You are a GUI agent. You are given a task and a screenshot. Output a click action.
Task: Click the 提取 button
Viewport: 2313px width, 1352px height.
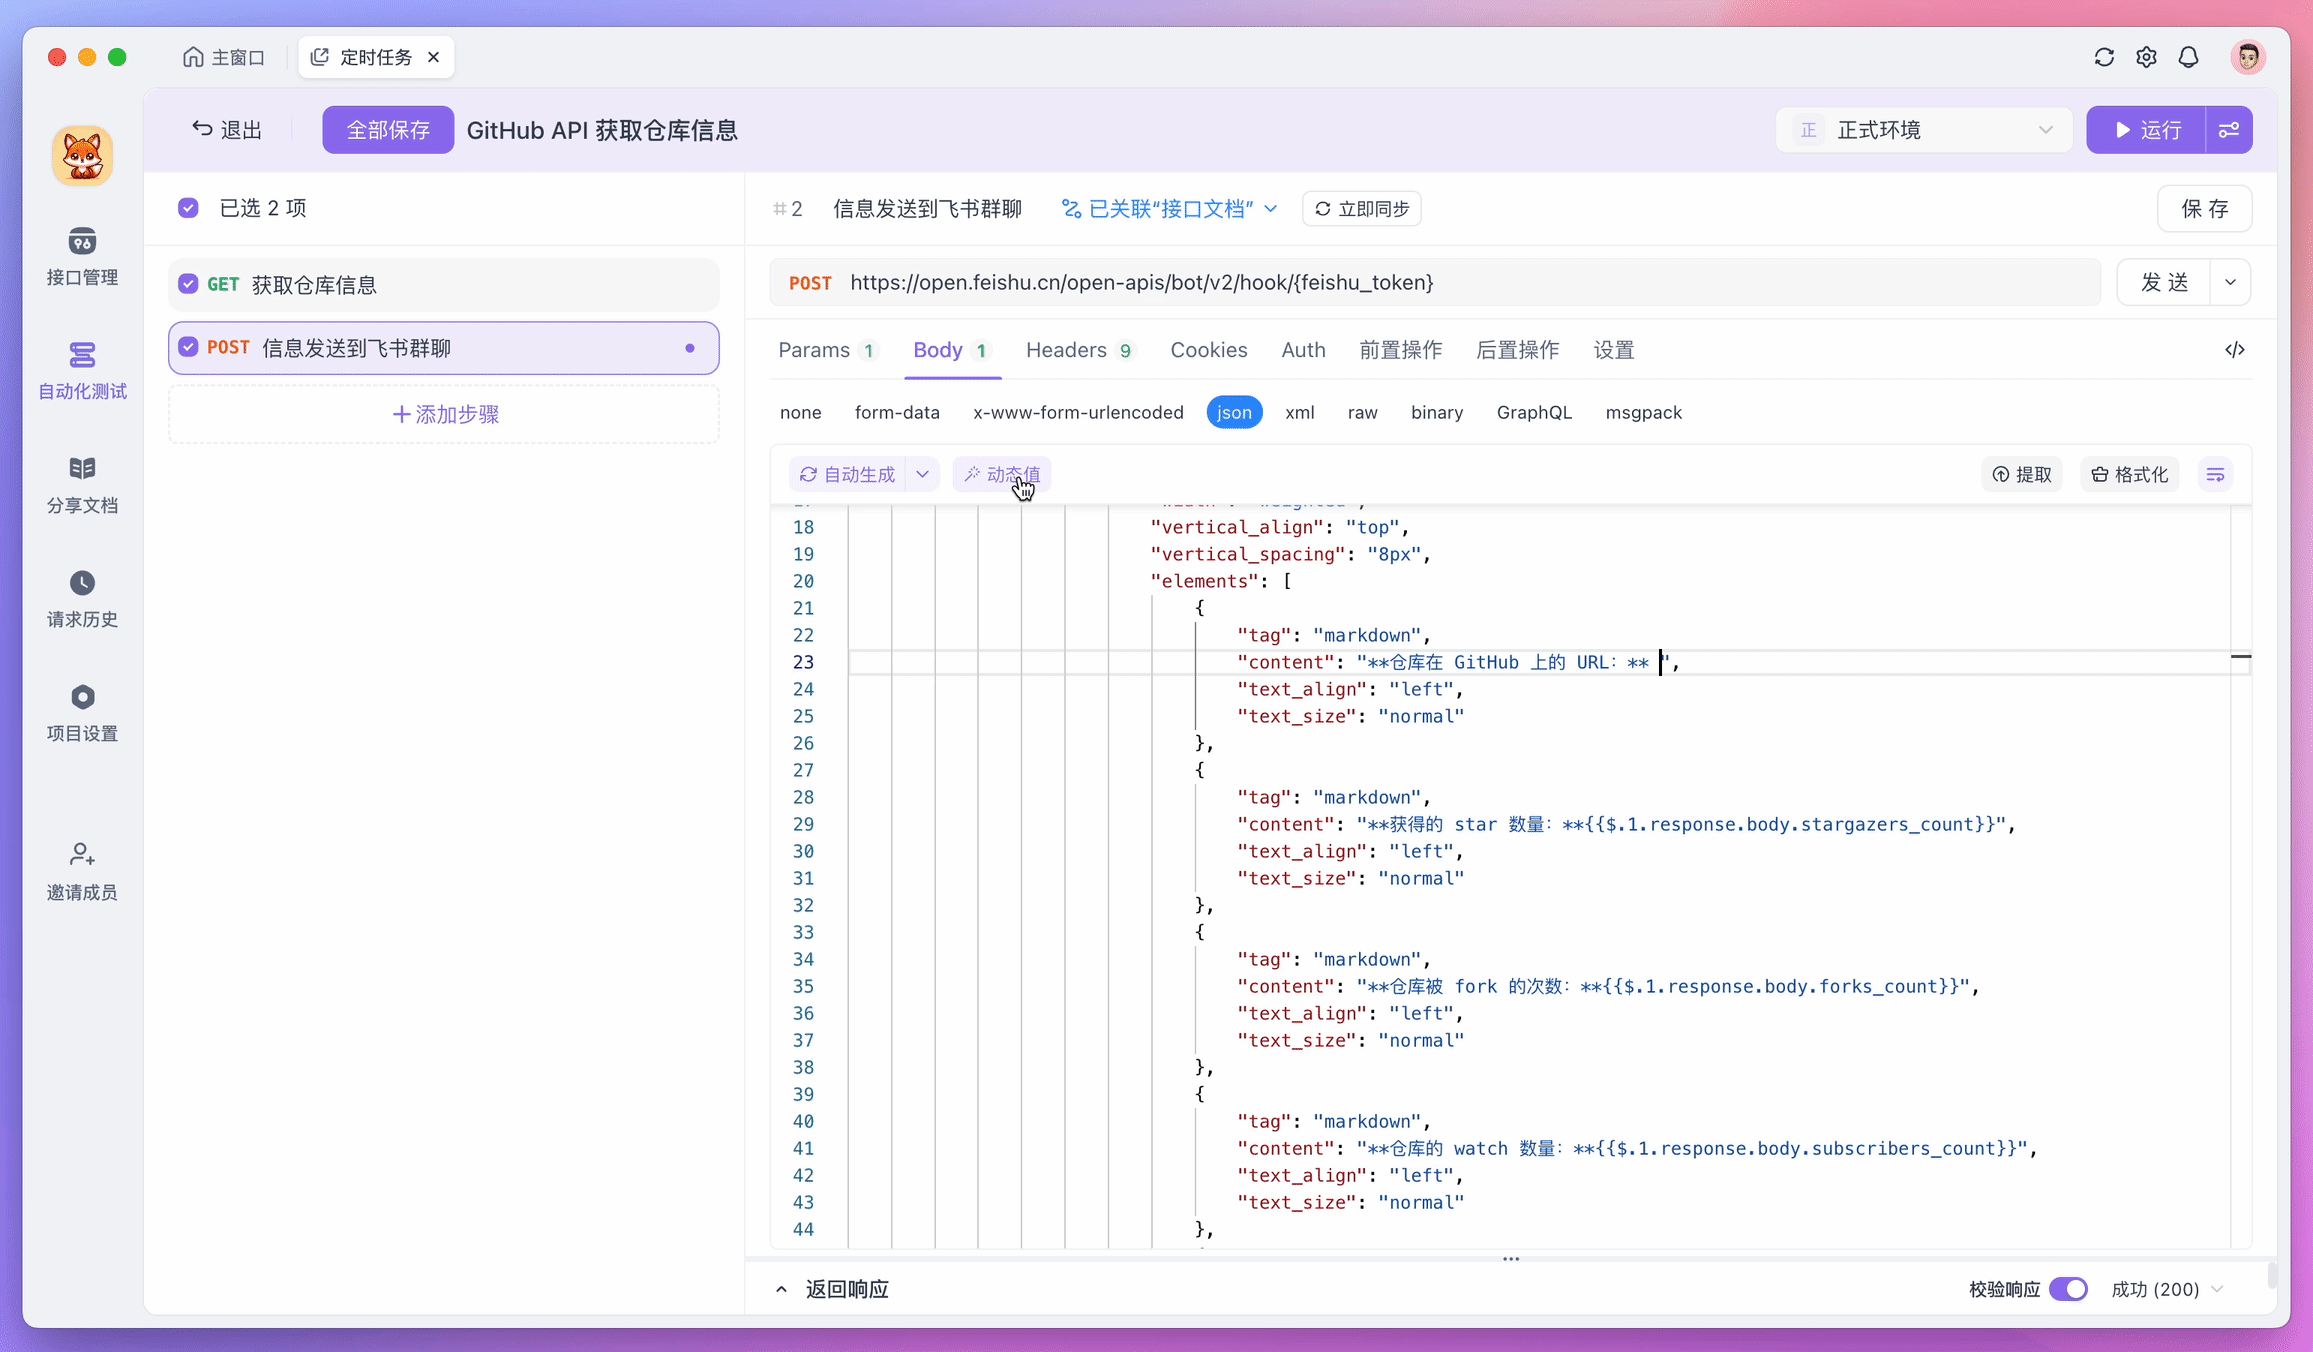[2021, 475]
